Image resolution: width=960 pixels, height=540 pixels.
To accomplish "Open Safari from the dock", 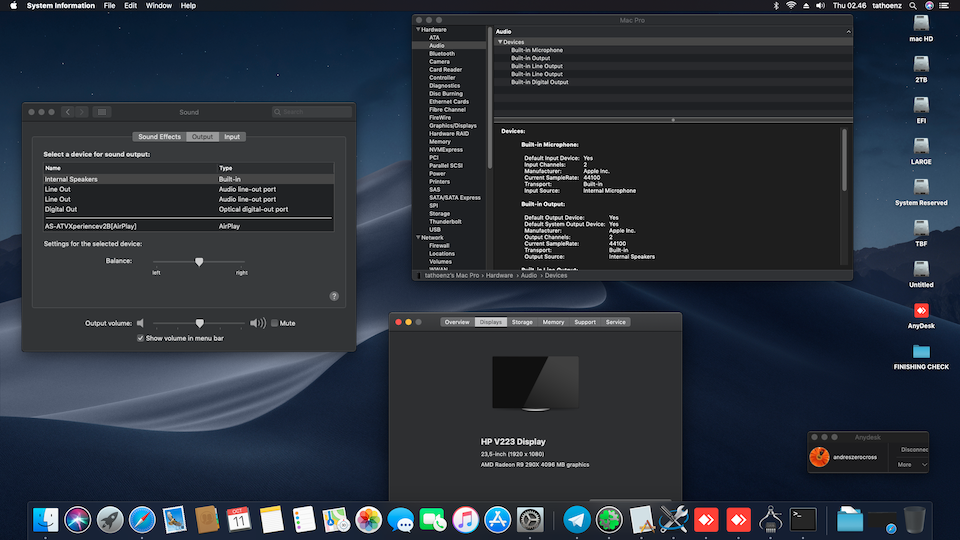I will click(142, 520).
